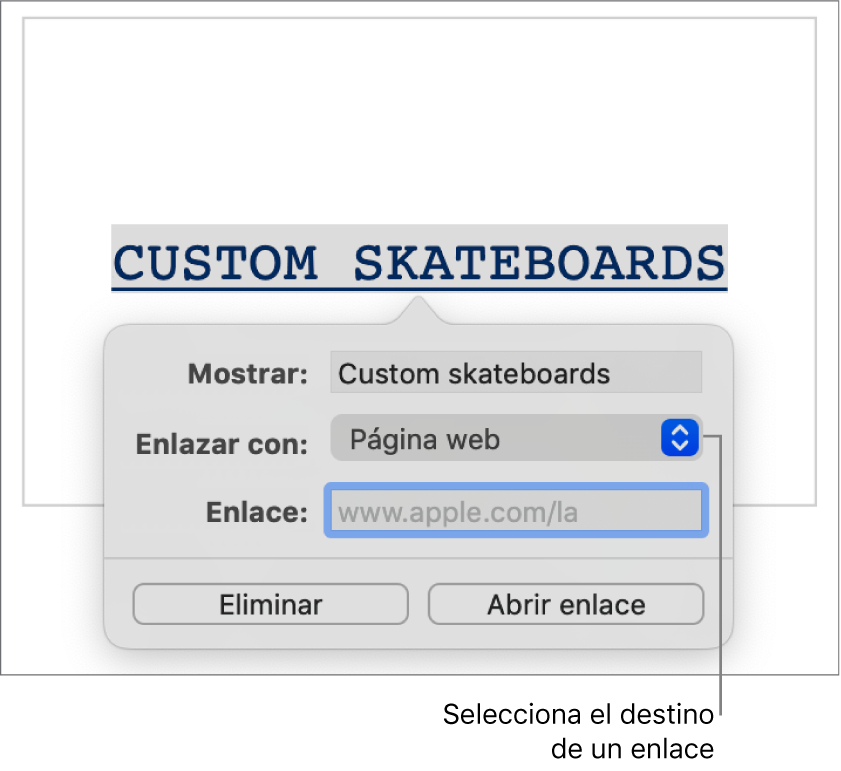The width and height of the screenshot is (841, 771).
Task: Click the www.apple.com/la placeholder text
Action: click(x=458, y=513)
